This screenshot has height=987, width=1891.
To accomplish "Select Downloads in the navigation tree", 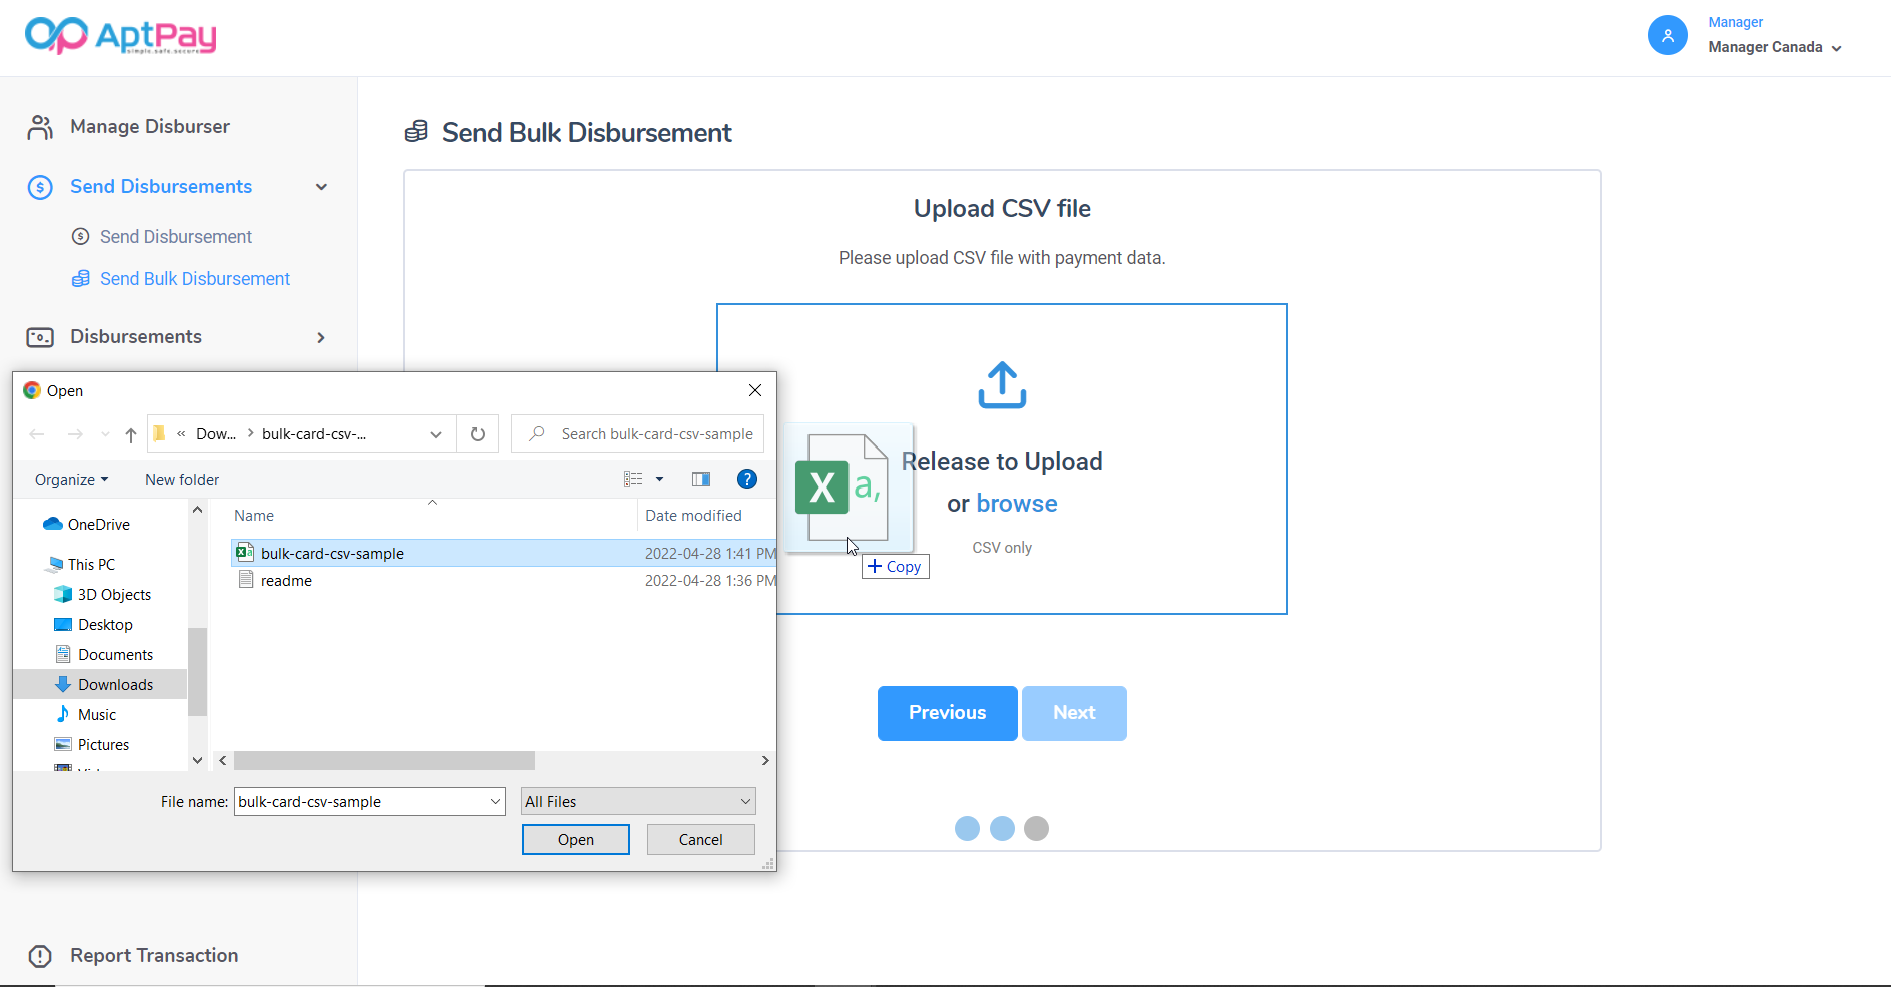I will (x=115, y=684).
